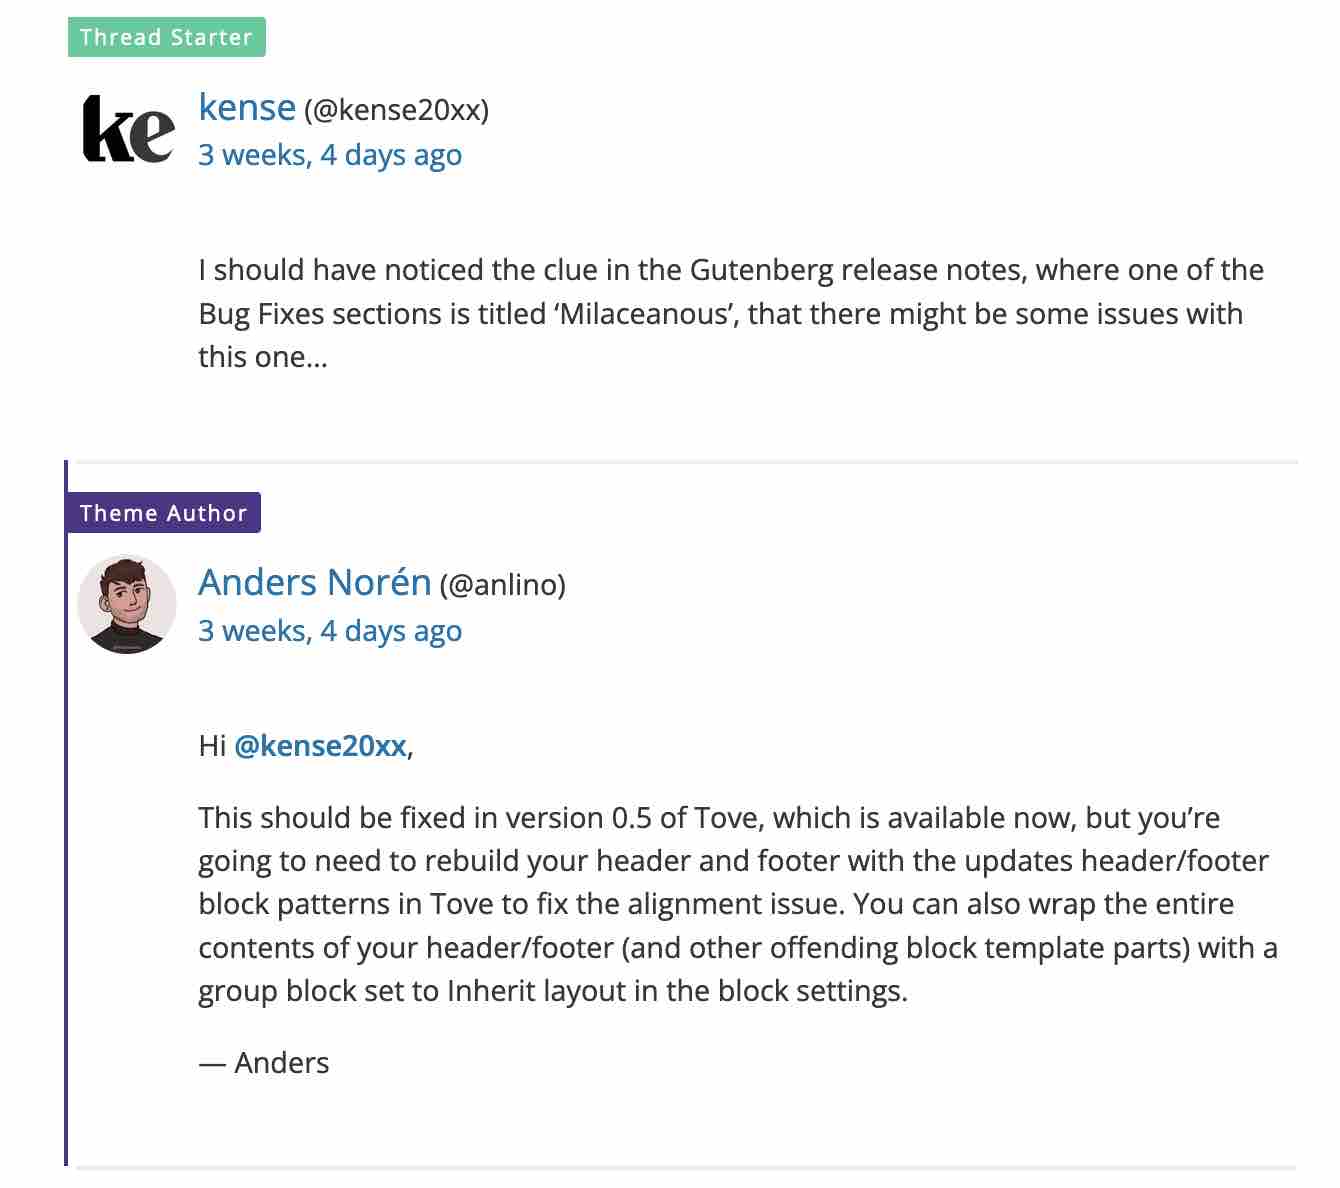The width and height of the screenshot is (1340, 1188).
Task: Open kense's profile name link
Action: [247, 107]
